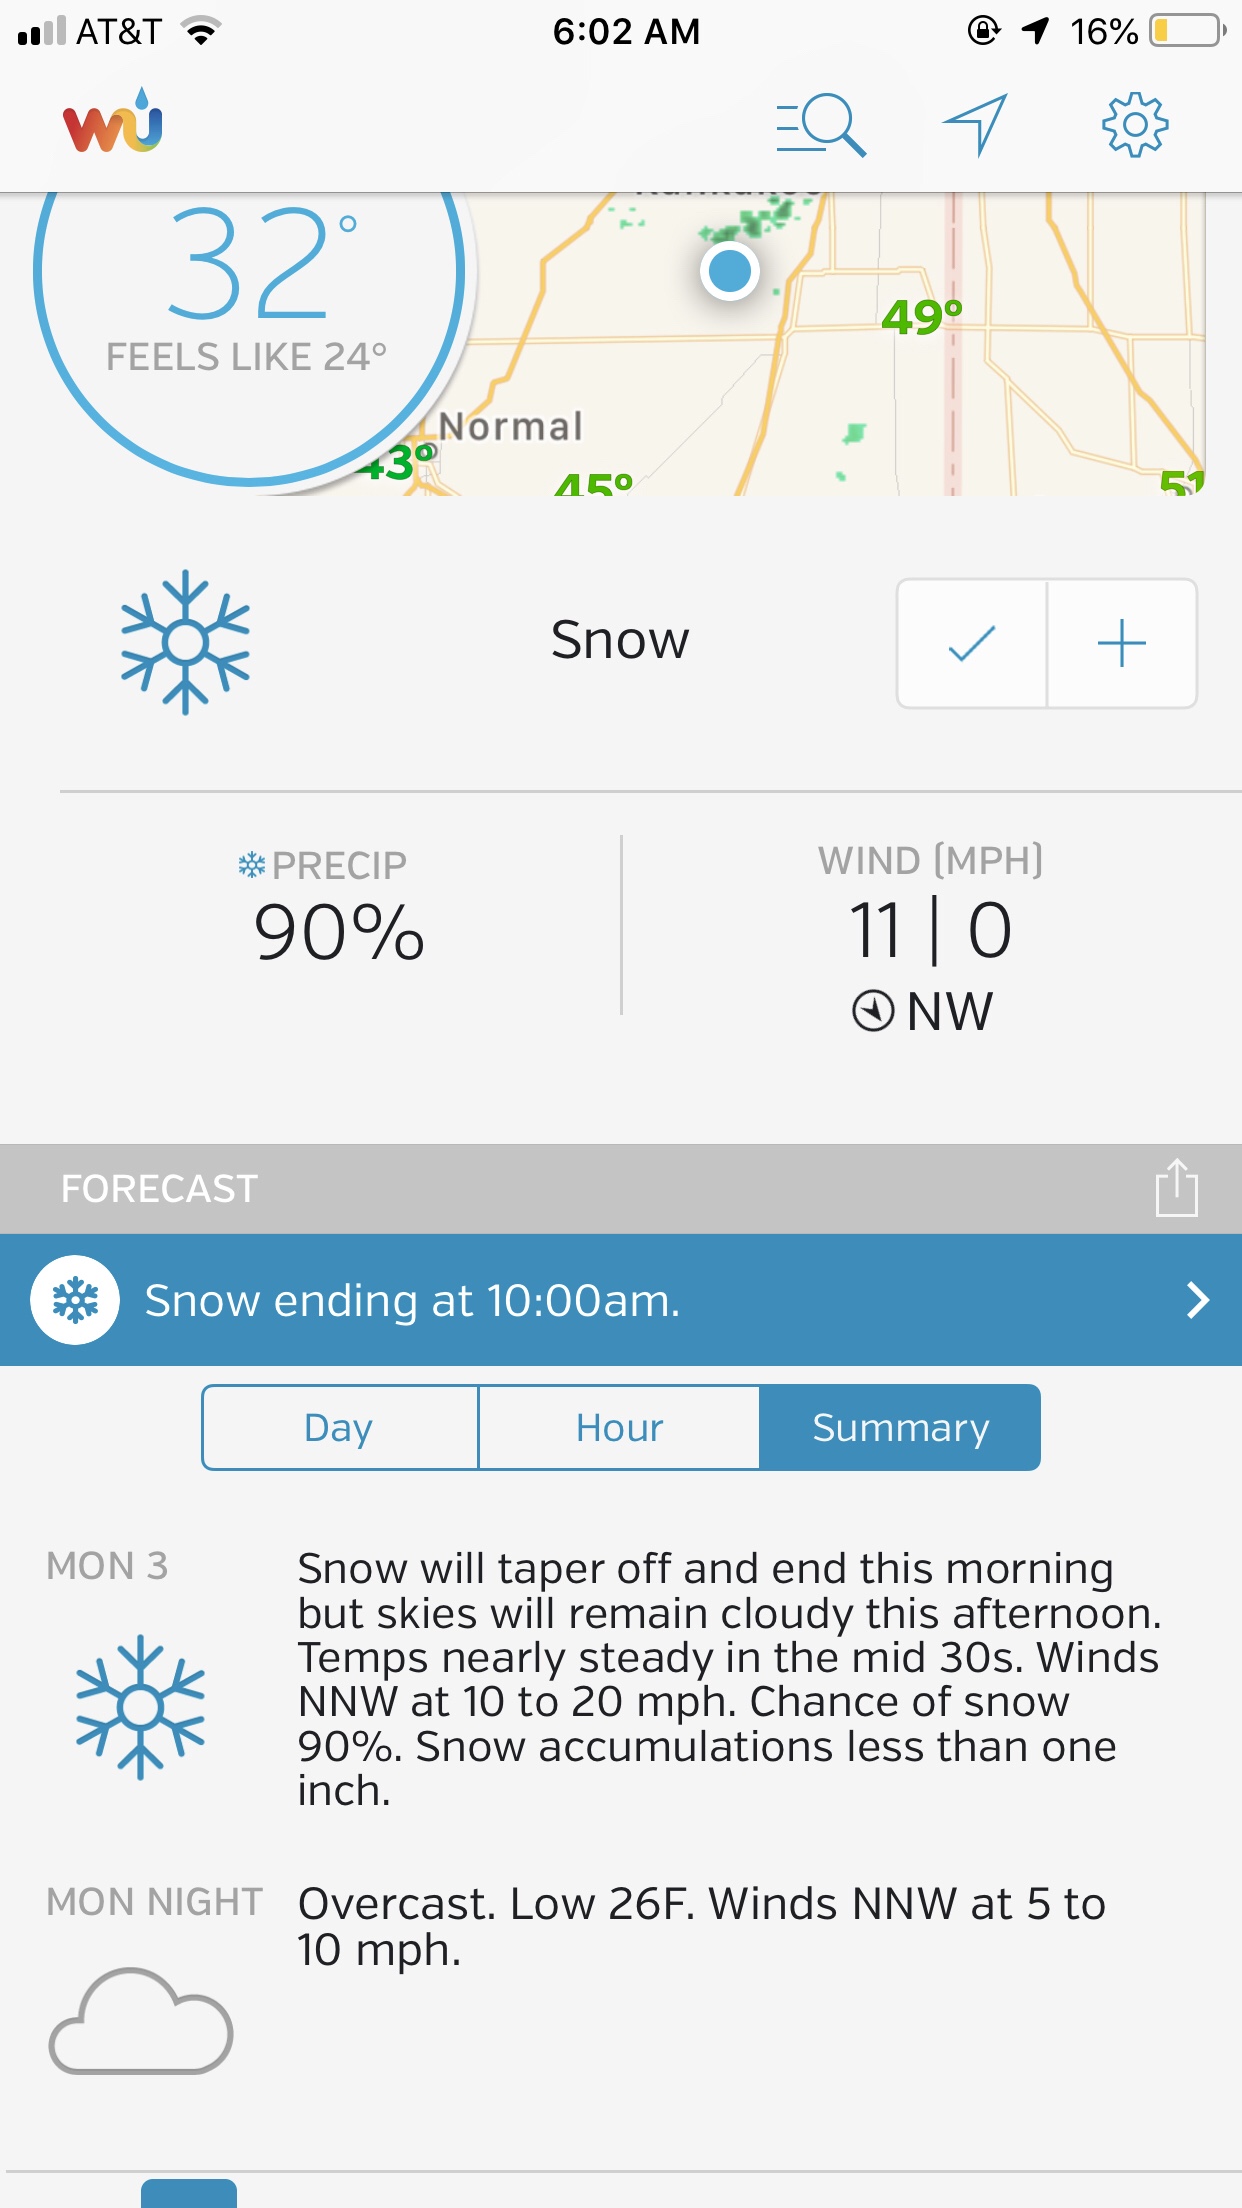Expand the snow ending alert chevron

click(1197, 1300)
